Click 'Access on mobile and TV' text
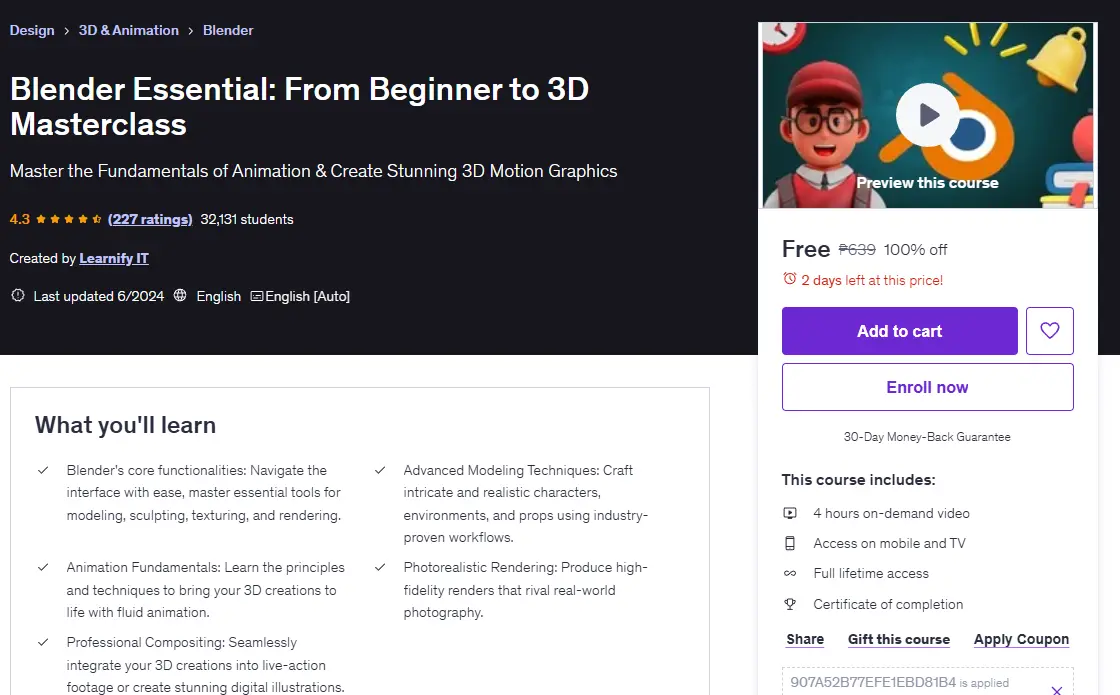Image resolution: width=1120 pixels, height=695 pixels. pos(889,543)
